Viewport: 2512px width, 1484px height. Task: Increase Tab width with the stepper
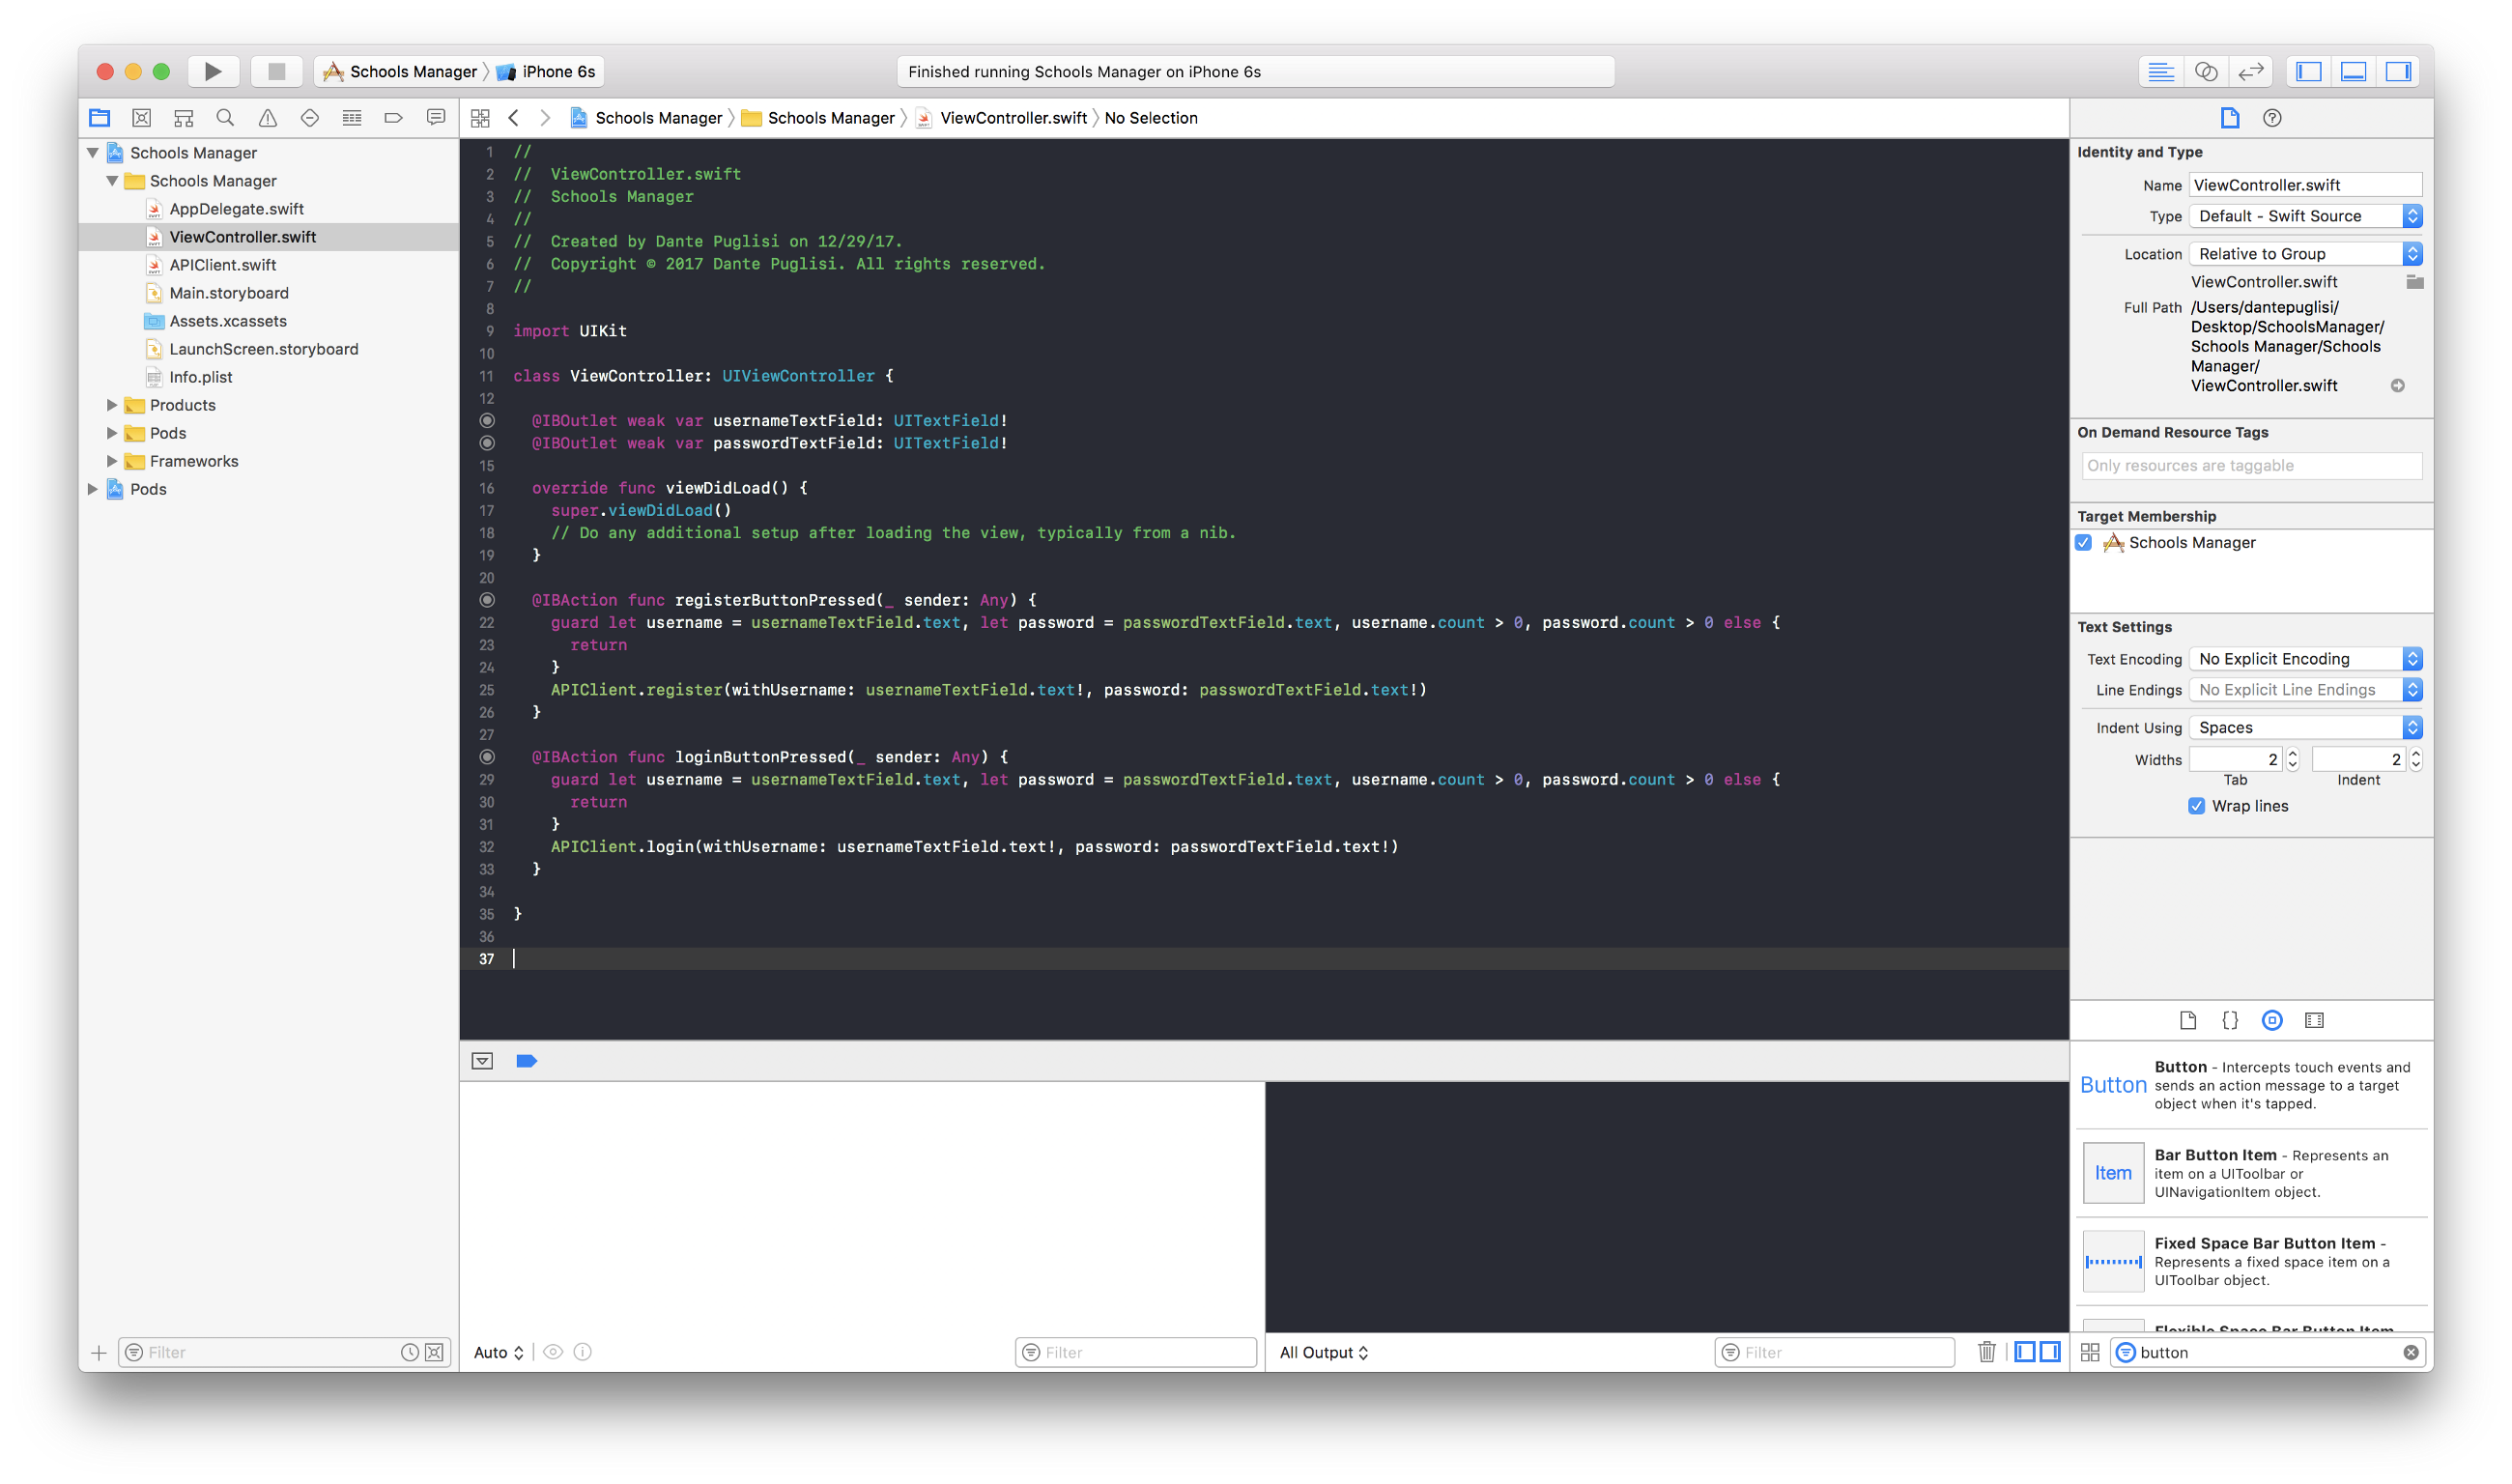(x=2293, y=754)
